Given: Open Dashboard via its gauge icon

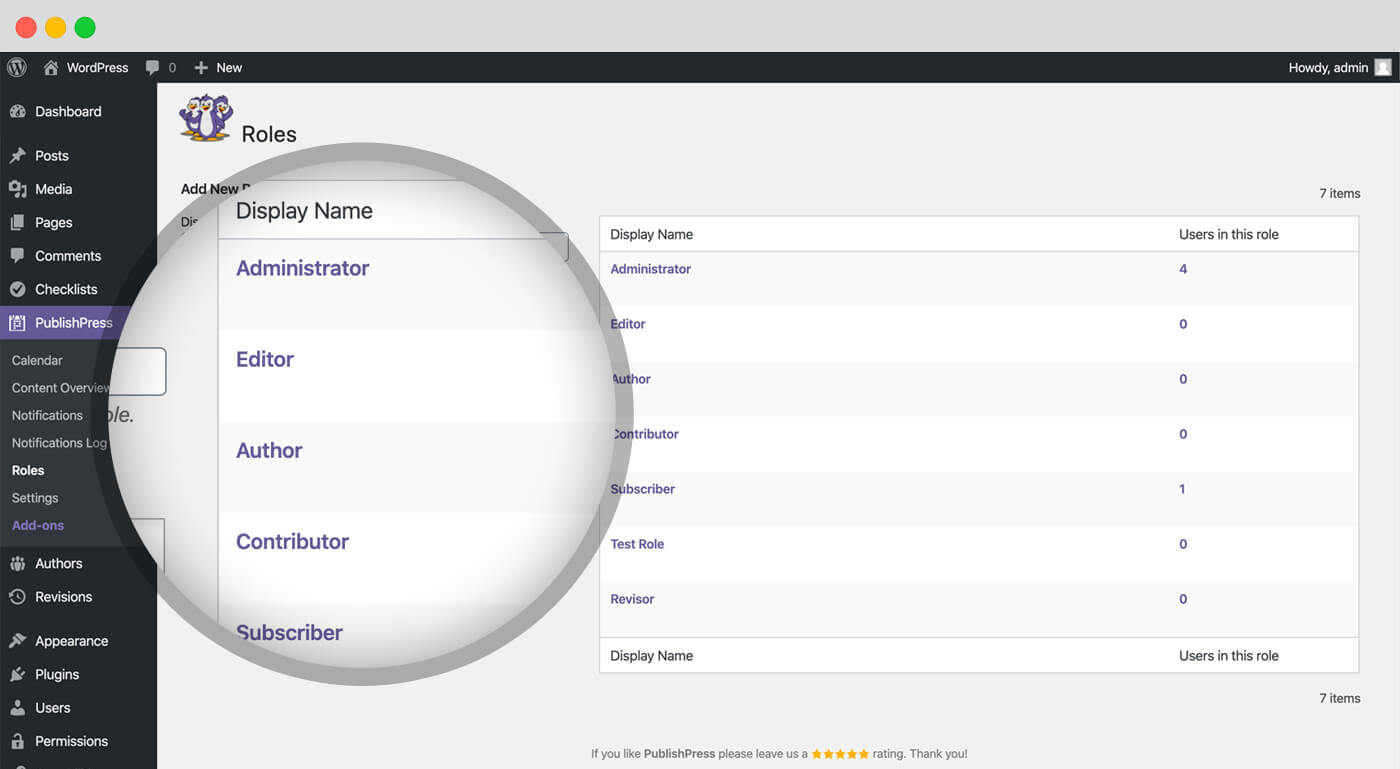Looking at the screenshot, I should click(17, 111).
